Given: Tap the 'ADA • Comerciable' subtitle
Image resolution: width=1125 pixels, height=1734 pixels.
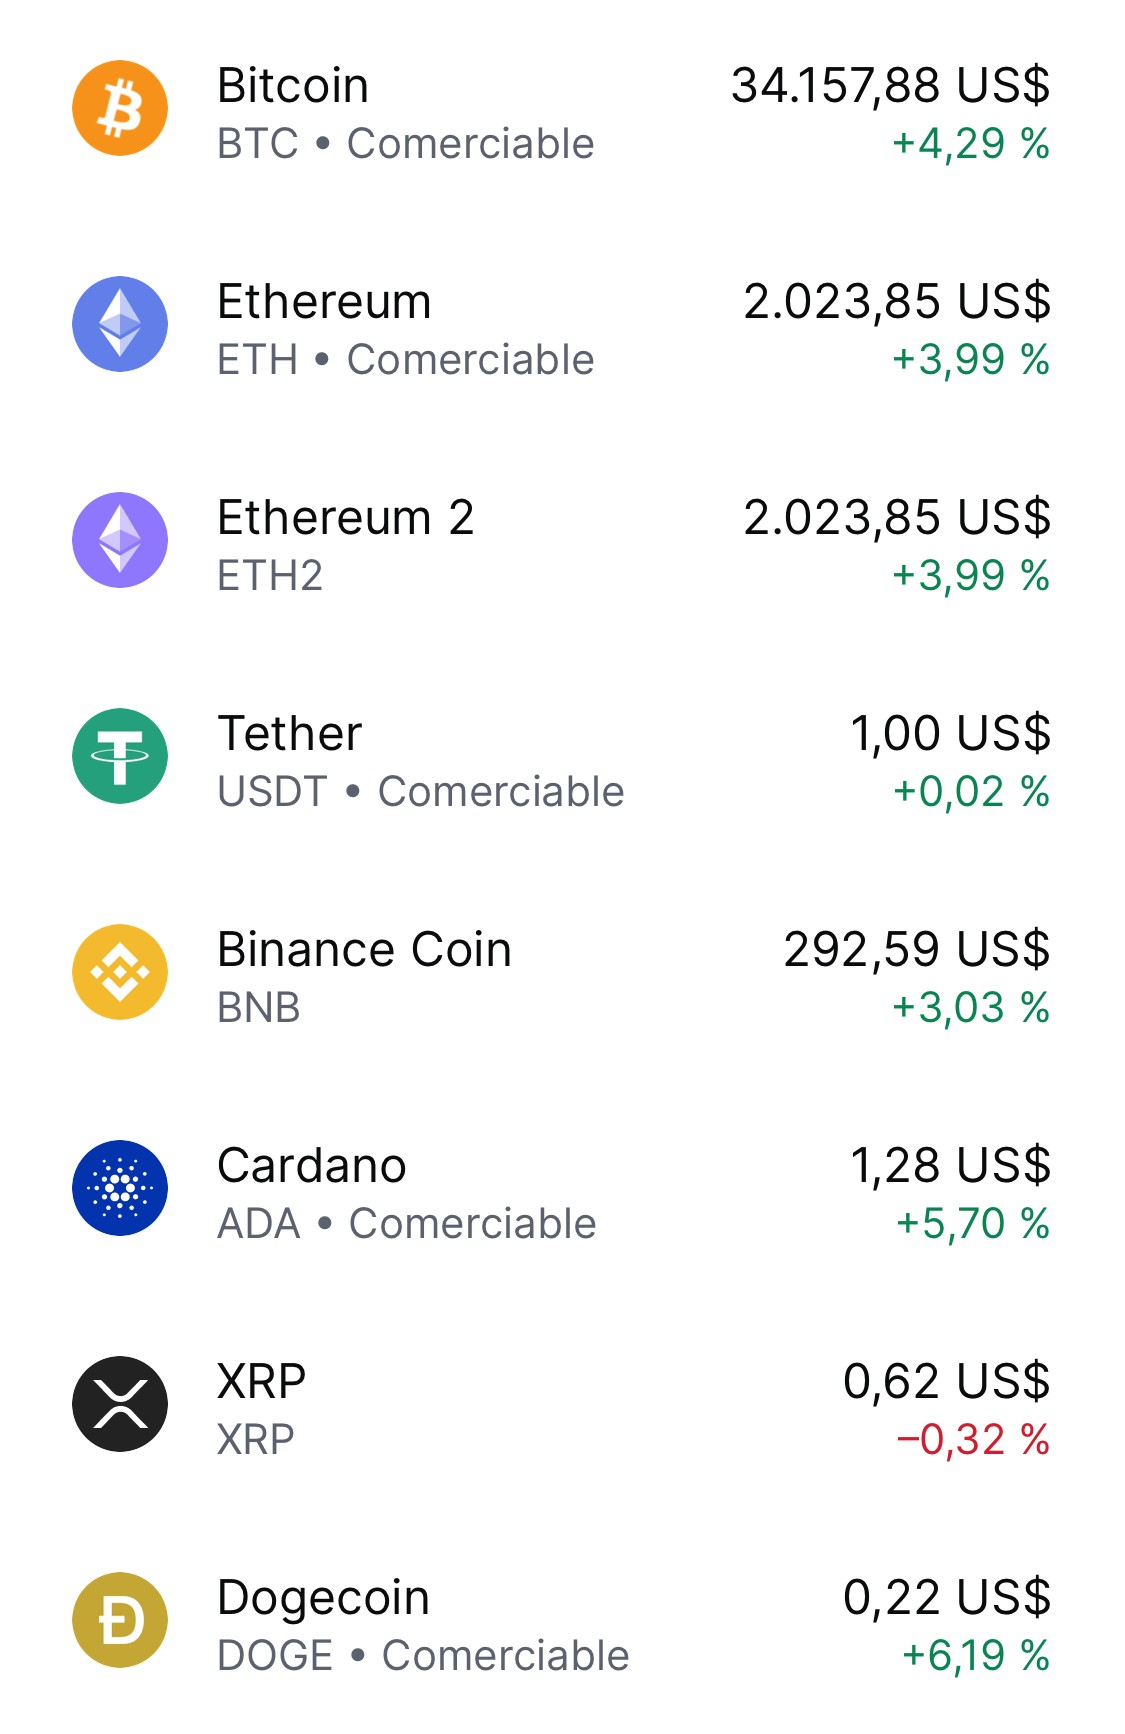Looking at the screenshot, I should tap(407, 1223).
